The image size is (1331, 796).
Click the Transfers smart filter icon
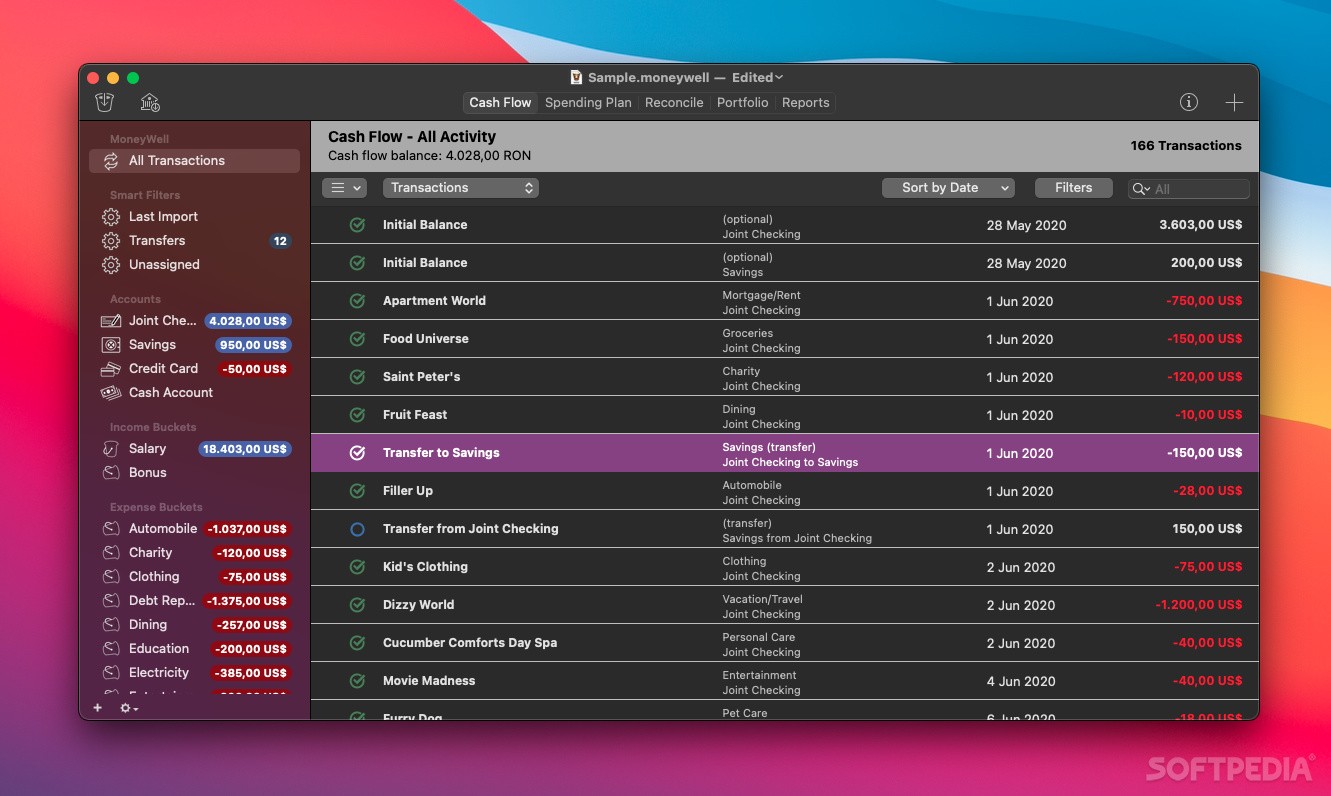coord(112,240)
